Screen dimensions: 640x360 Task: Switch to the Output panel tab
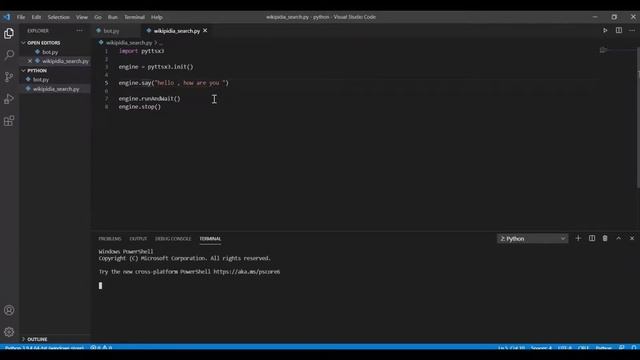138,239
